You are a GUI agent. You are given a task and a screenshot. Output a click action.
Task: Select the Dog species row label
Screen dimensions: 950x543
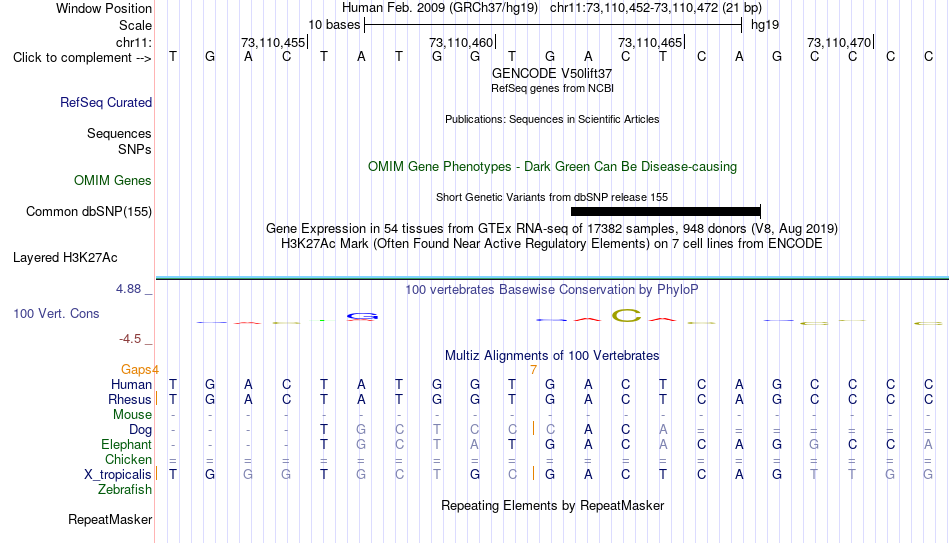pos(140,430)
